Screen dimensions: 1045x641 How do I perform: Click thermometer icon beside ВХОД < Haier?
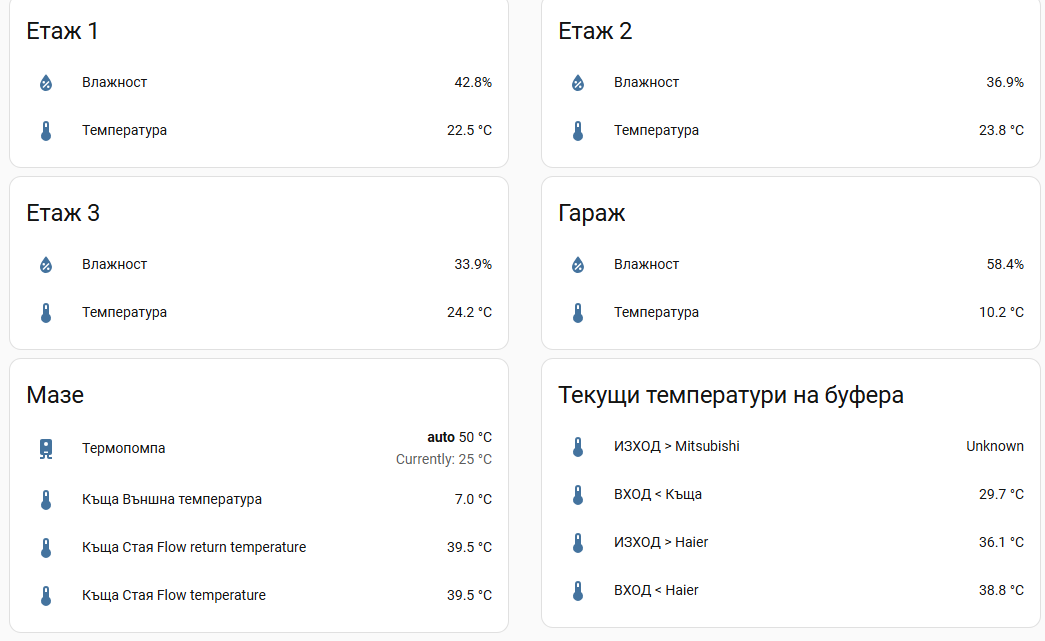[577, 591]
